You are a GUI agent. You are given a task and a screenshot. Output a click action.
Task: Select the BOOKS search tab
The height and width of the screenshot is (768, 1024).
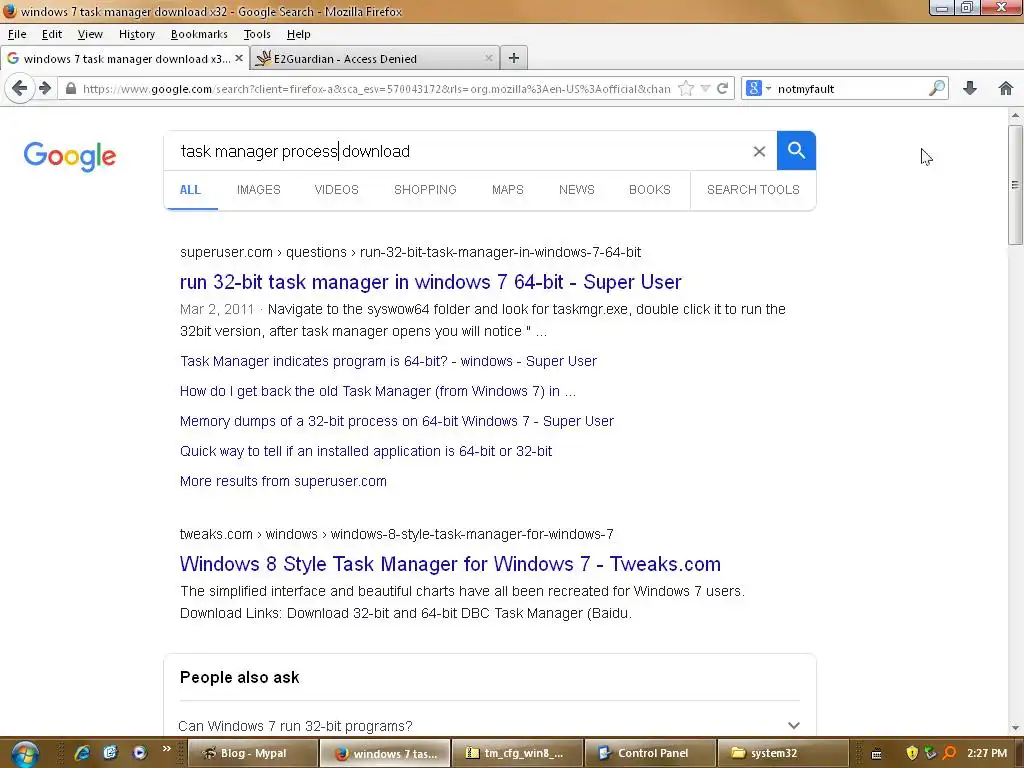(x=650, y=189)
